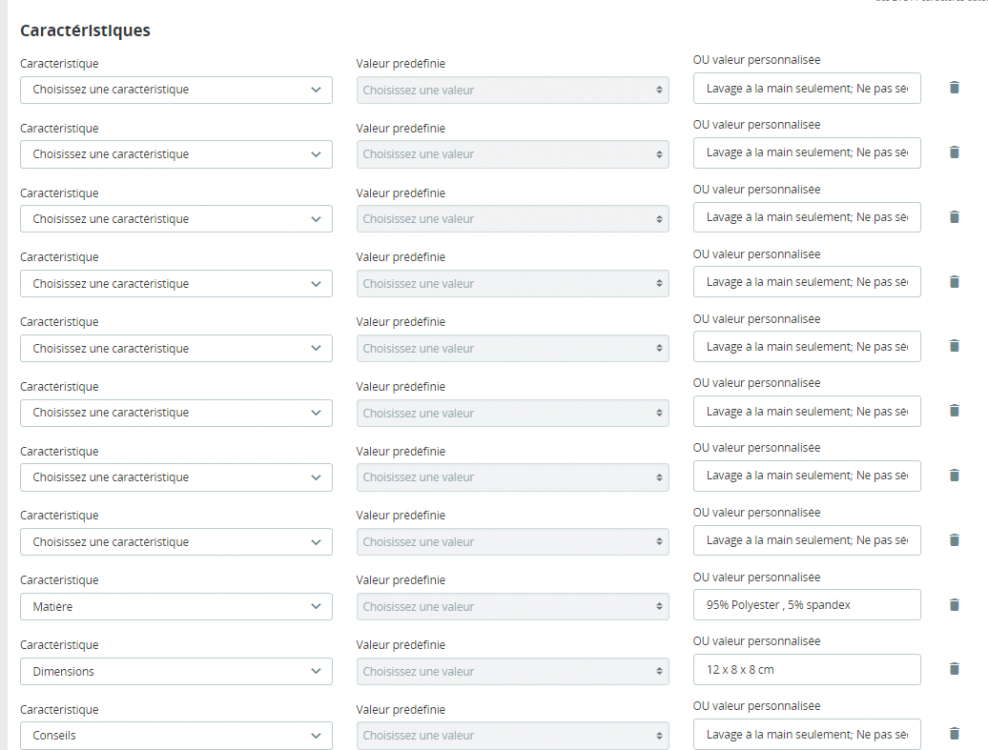Open predefined value dropdown in Conseils row
This screenshot has height=750, width=988.
click(x=512, y=735)
